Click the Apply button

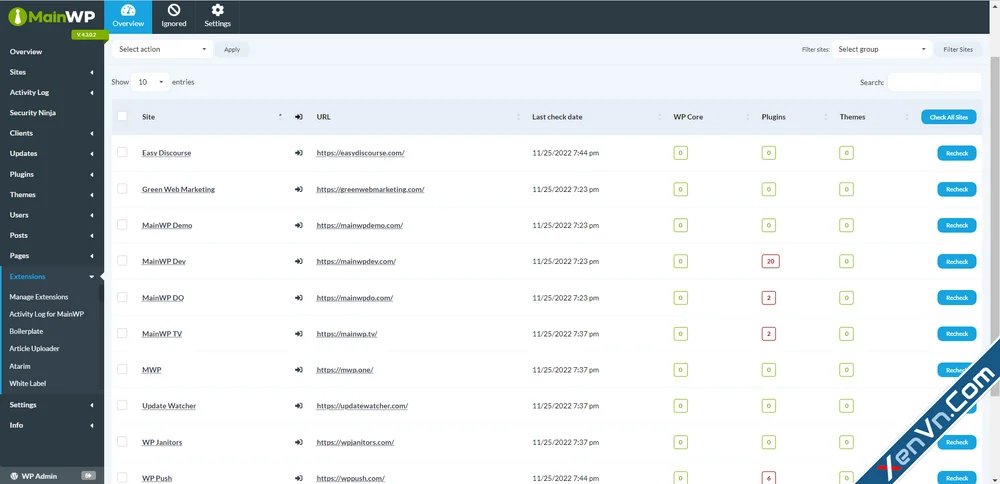(232, 49)
